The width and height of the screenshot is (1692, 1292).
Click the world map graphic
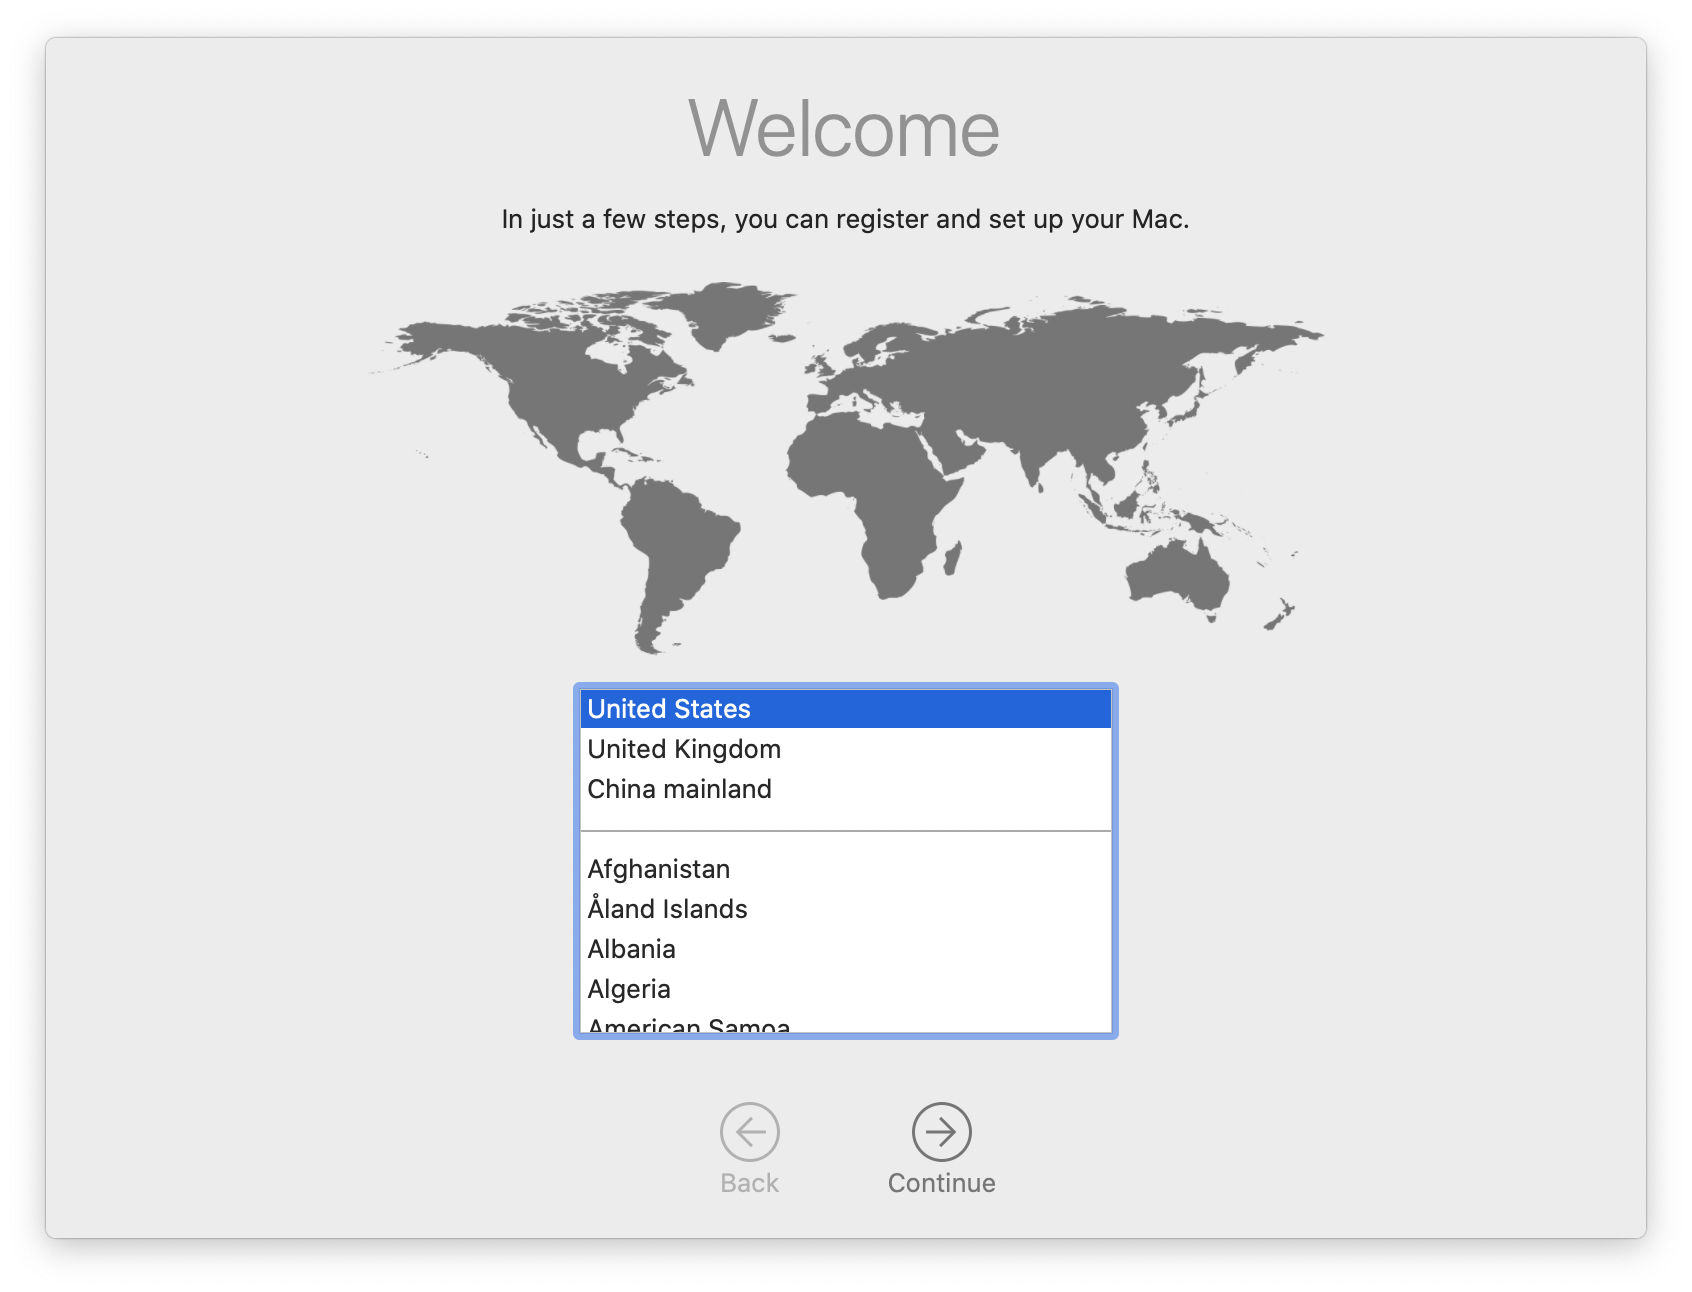(845, 460)
